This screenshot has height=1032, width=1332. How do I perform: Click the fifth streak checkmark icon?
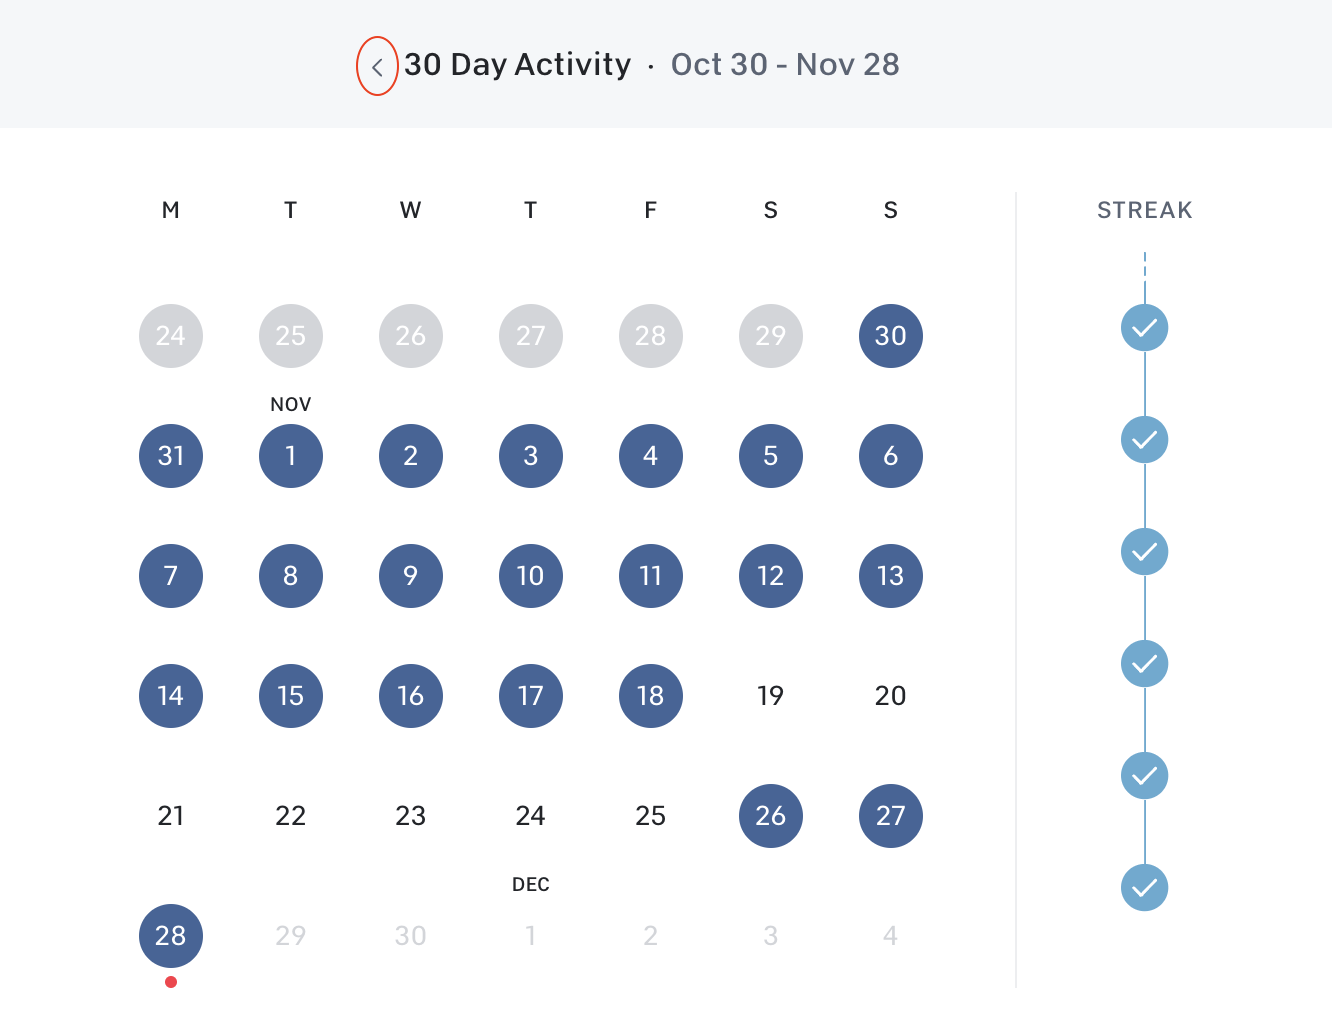tap(1144, 776)
